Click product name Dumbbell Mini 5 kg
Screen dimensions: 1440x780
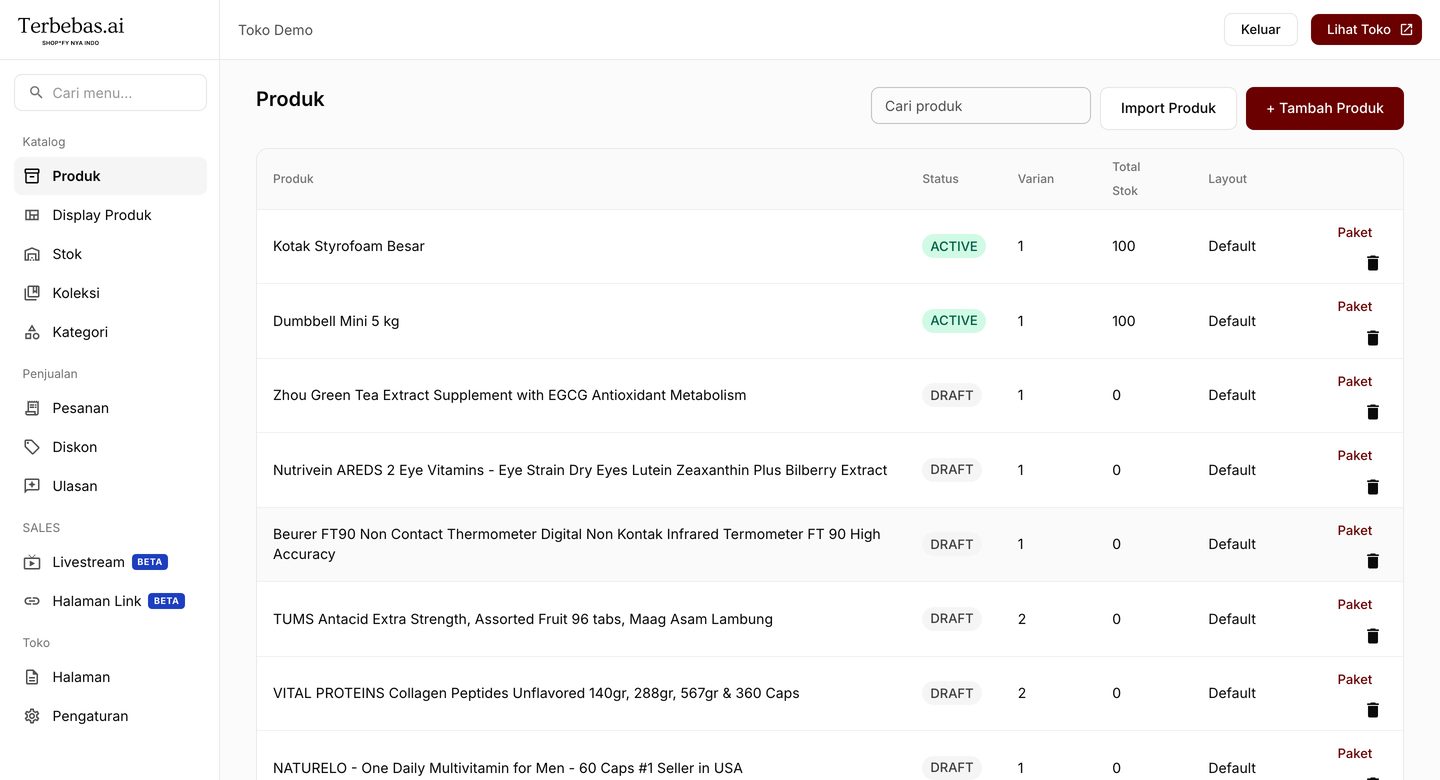click(336, 321)
